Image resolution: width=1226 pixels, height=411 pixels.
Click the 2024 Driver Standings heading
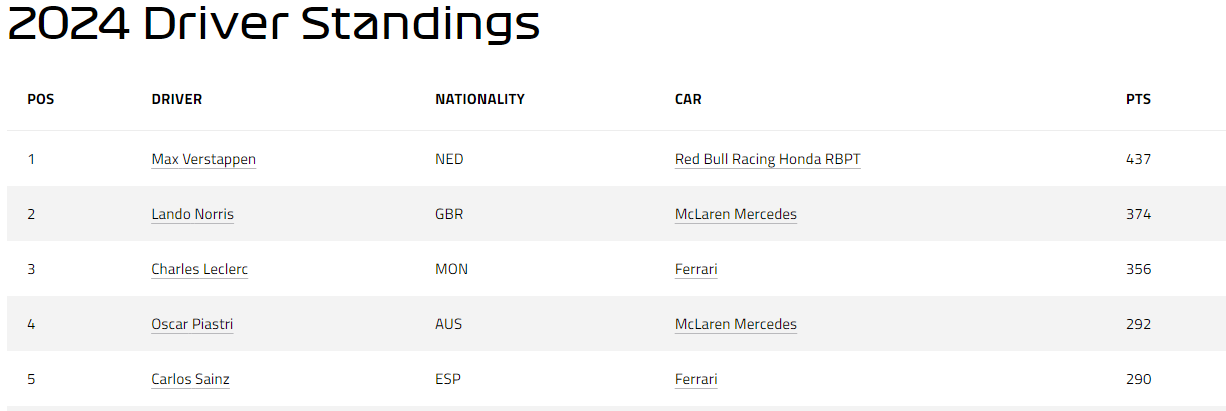274,24
